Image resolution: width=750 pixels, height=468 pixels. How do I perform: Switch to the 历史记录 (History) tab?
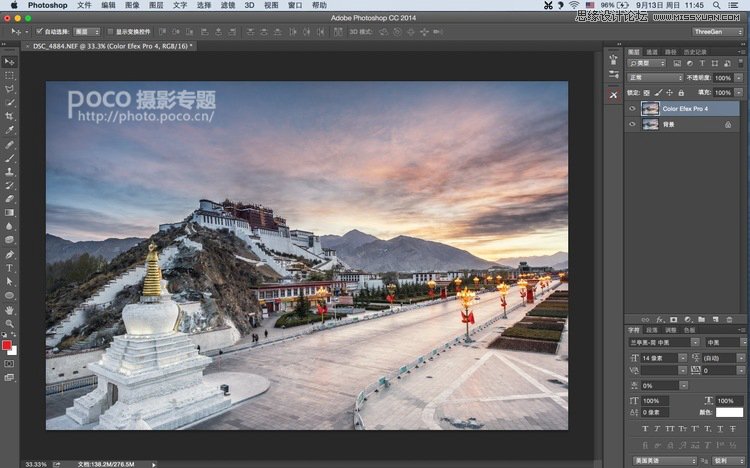click(695, 52)
